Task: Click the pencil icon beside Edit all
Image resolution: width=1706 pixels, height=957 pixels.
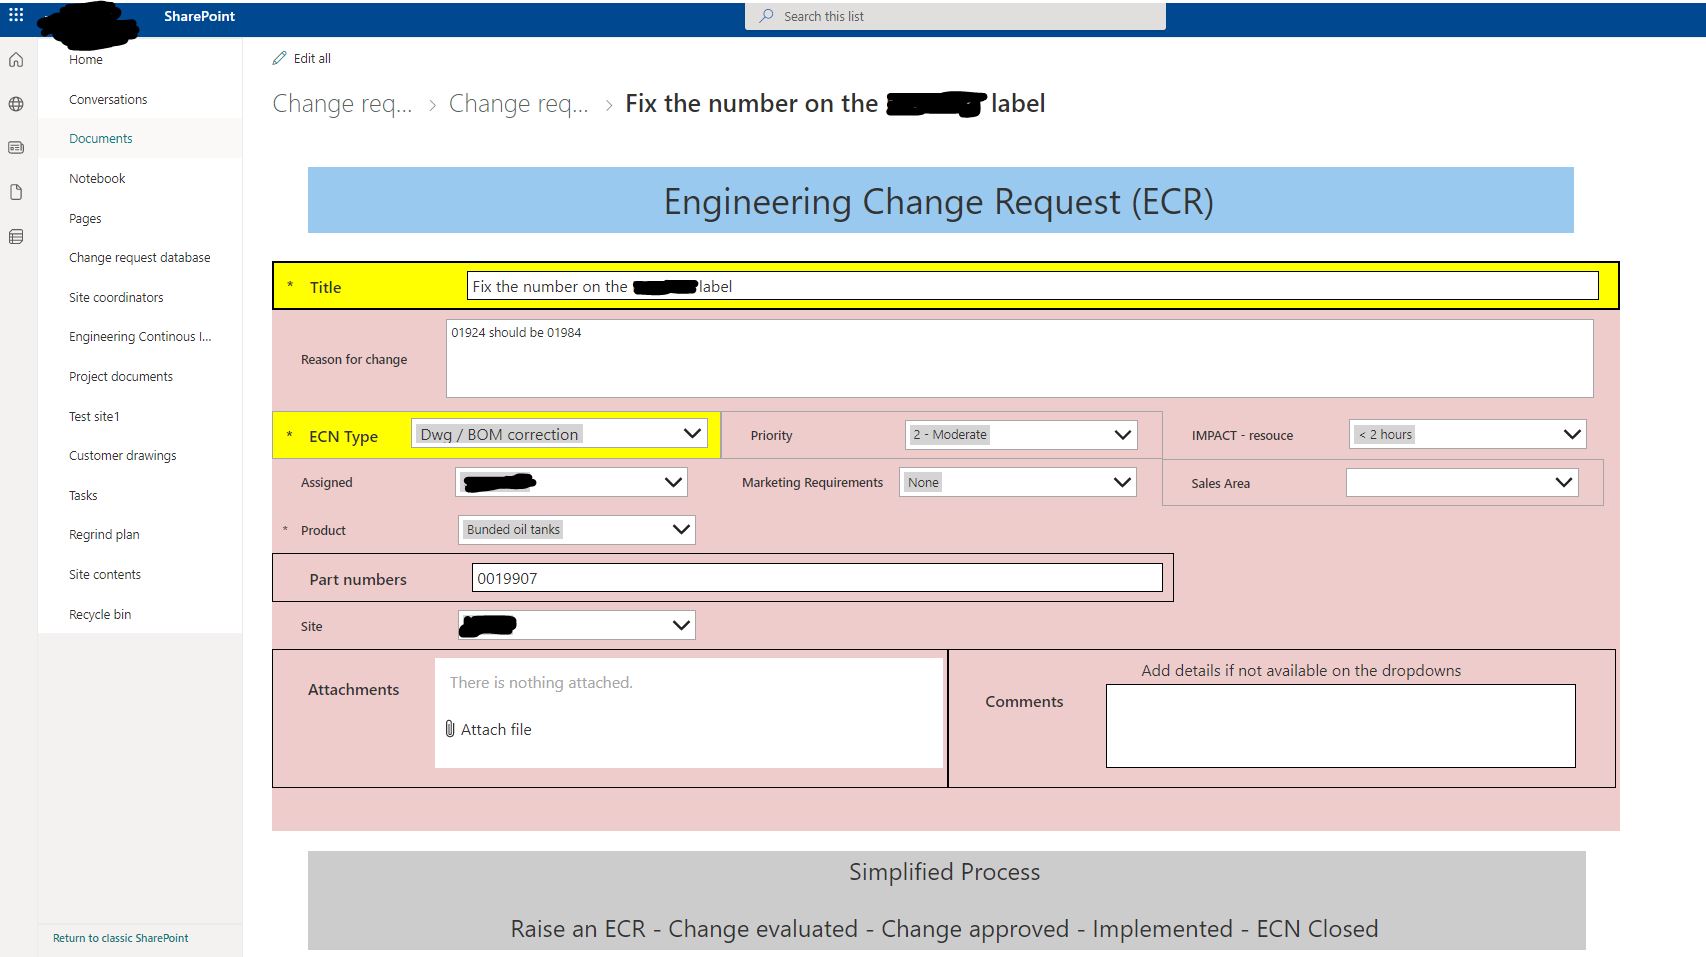Action: pyautogui.click(x=280, y=58)
